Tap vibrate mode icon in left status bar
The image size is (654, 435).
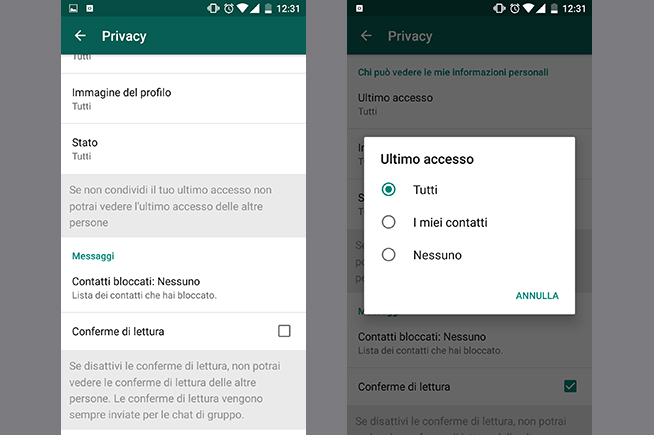pyautogui.click(x=213, y=8)
